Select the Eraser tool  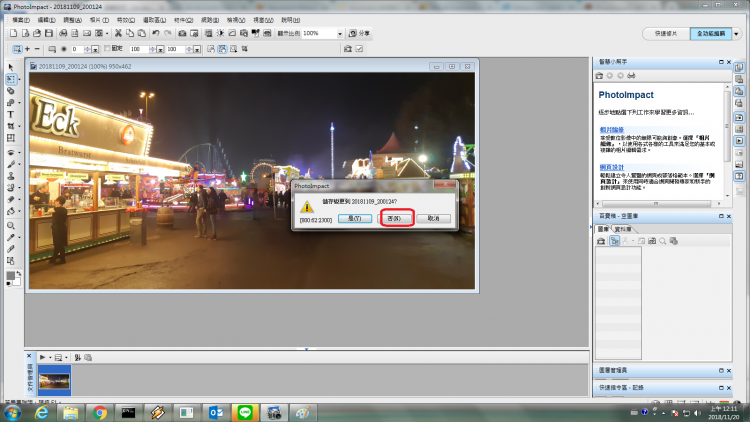click(x=11, y=200)
